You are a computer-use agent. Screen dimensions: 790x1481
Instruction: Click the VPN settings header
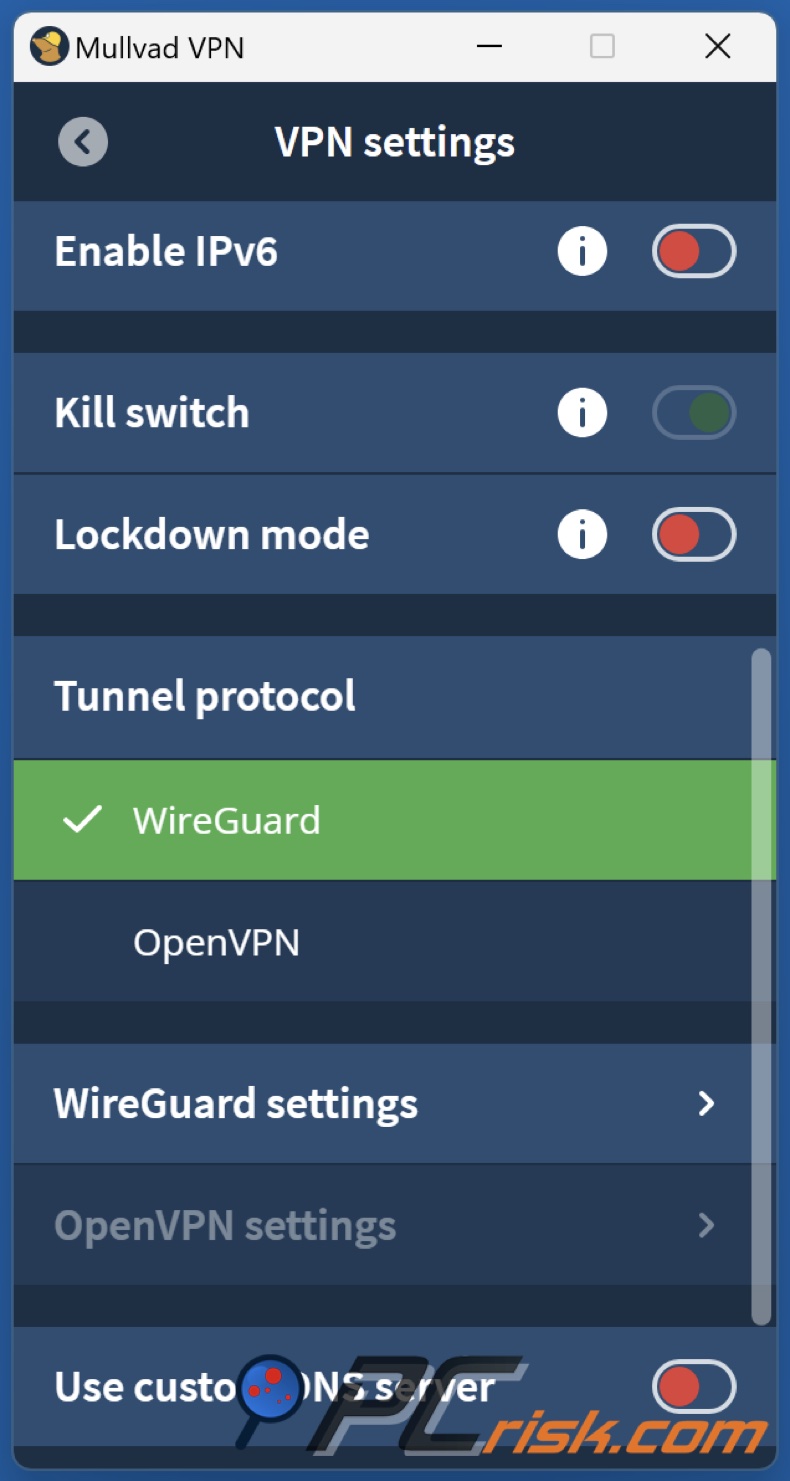395,141
